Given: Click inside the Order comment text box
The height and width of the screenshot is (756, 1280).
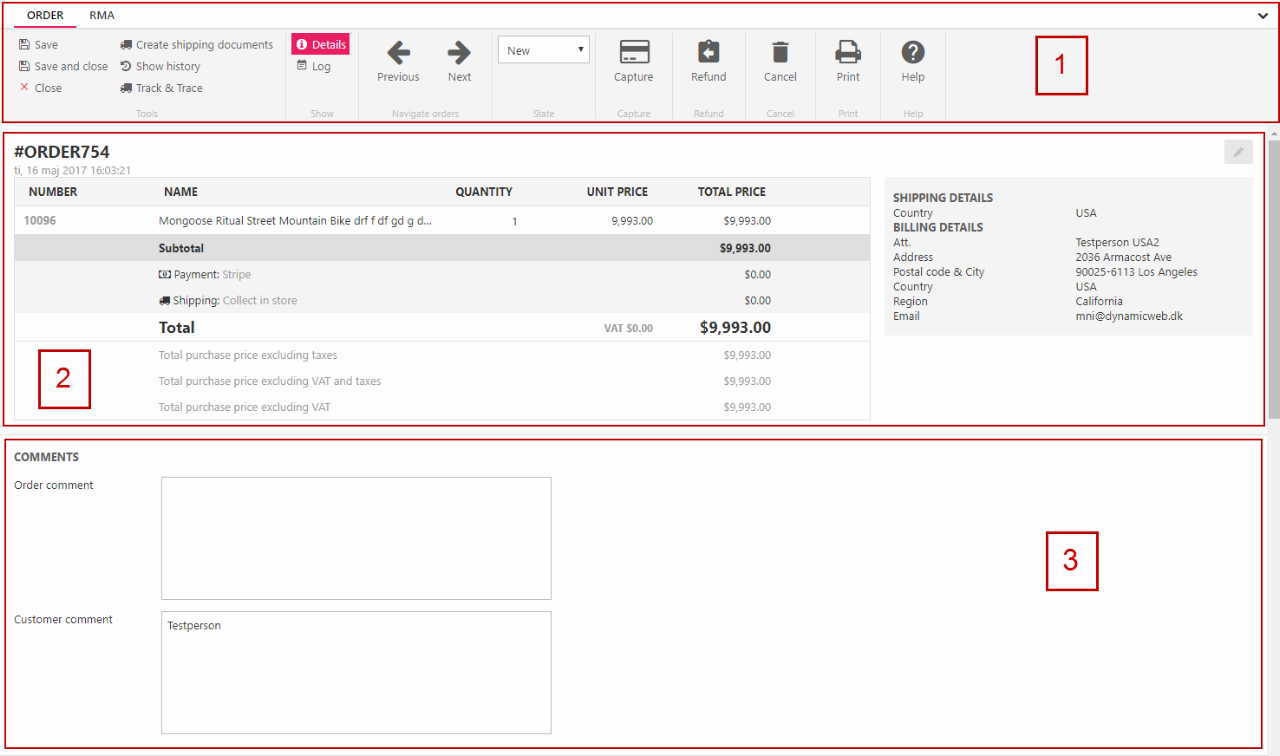Looking at the screenshot, I should [x=356, y=538].
